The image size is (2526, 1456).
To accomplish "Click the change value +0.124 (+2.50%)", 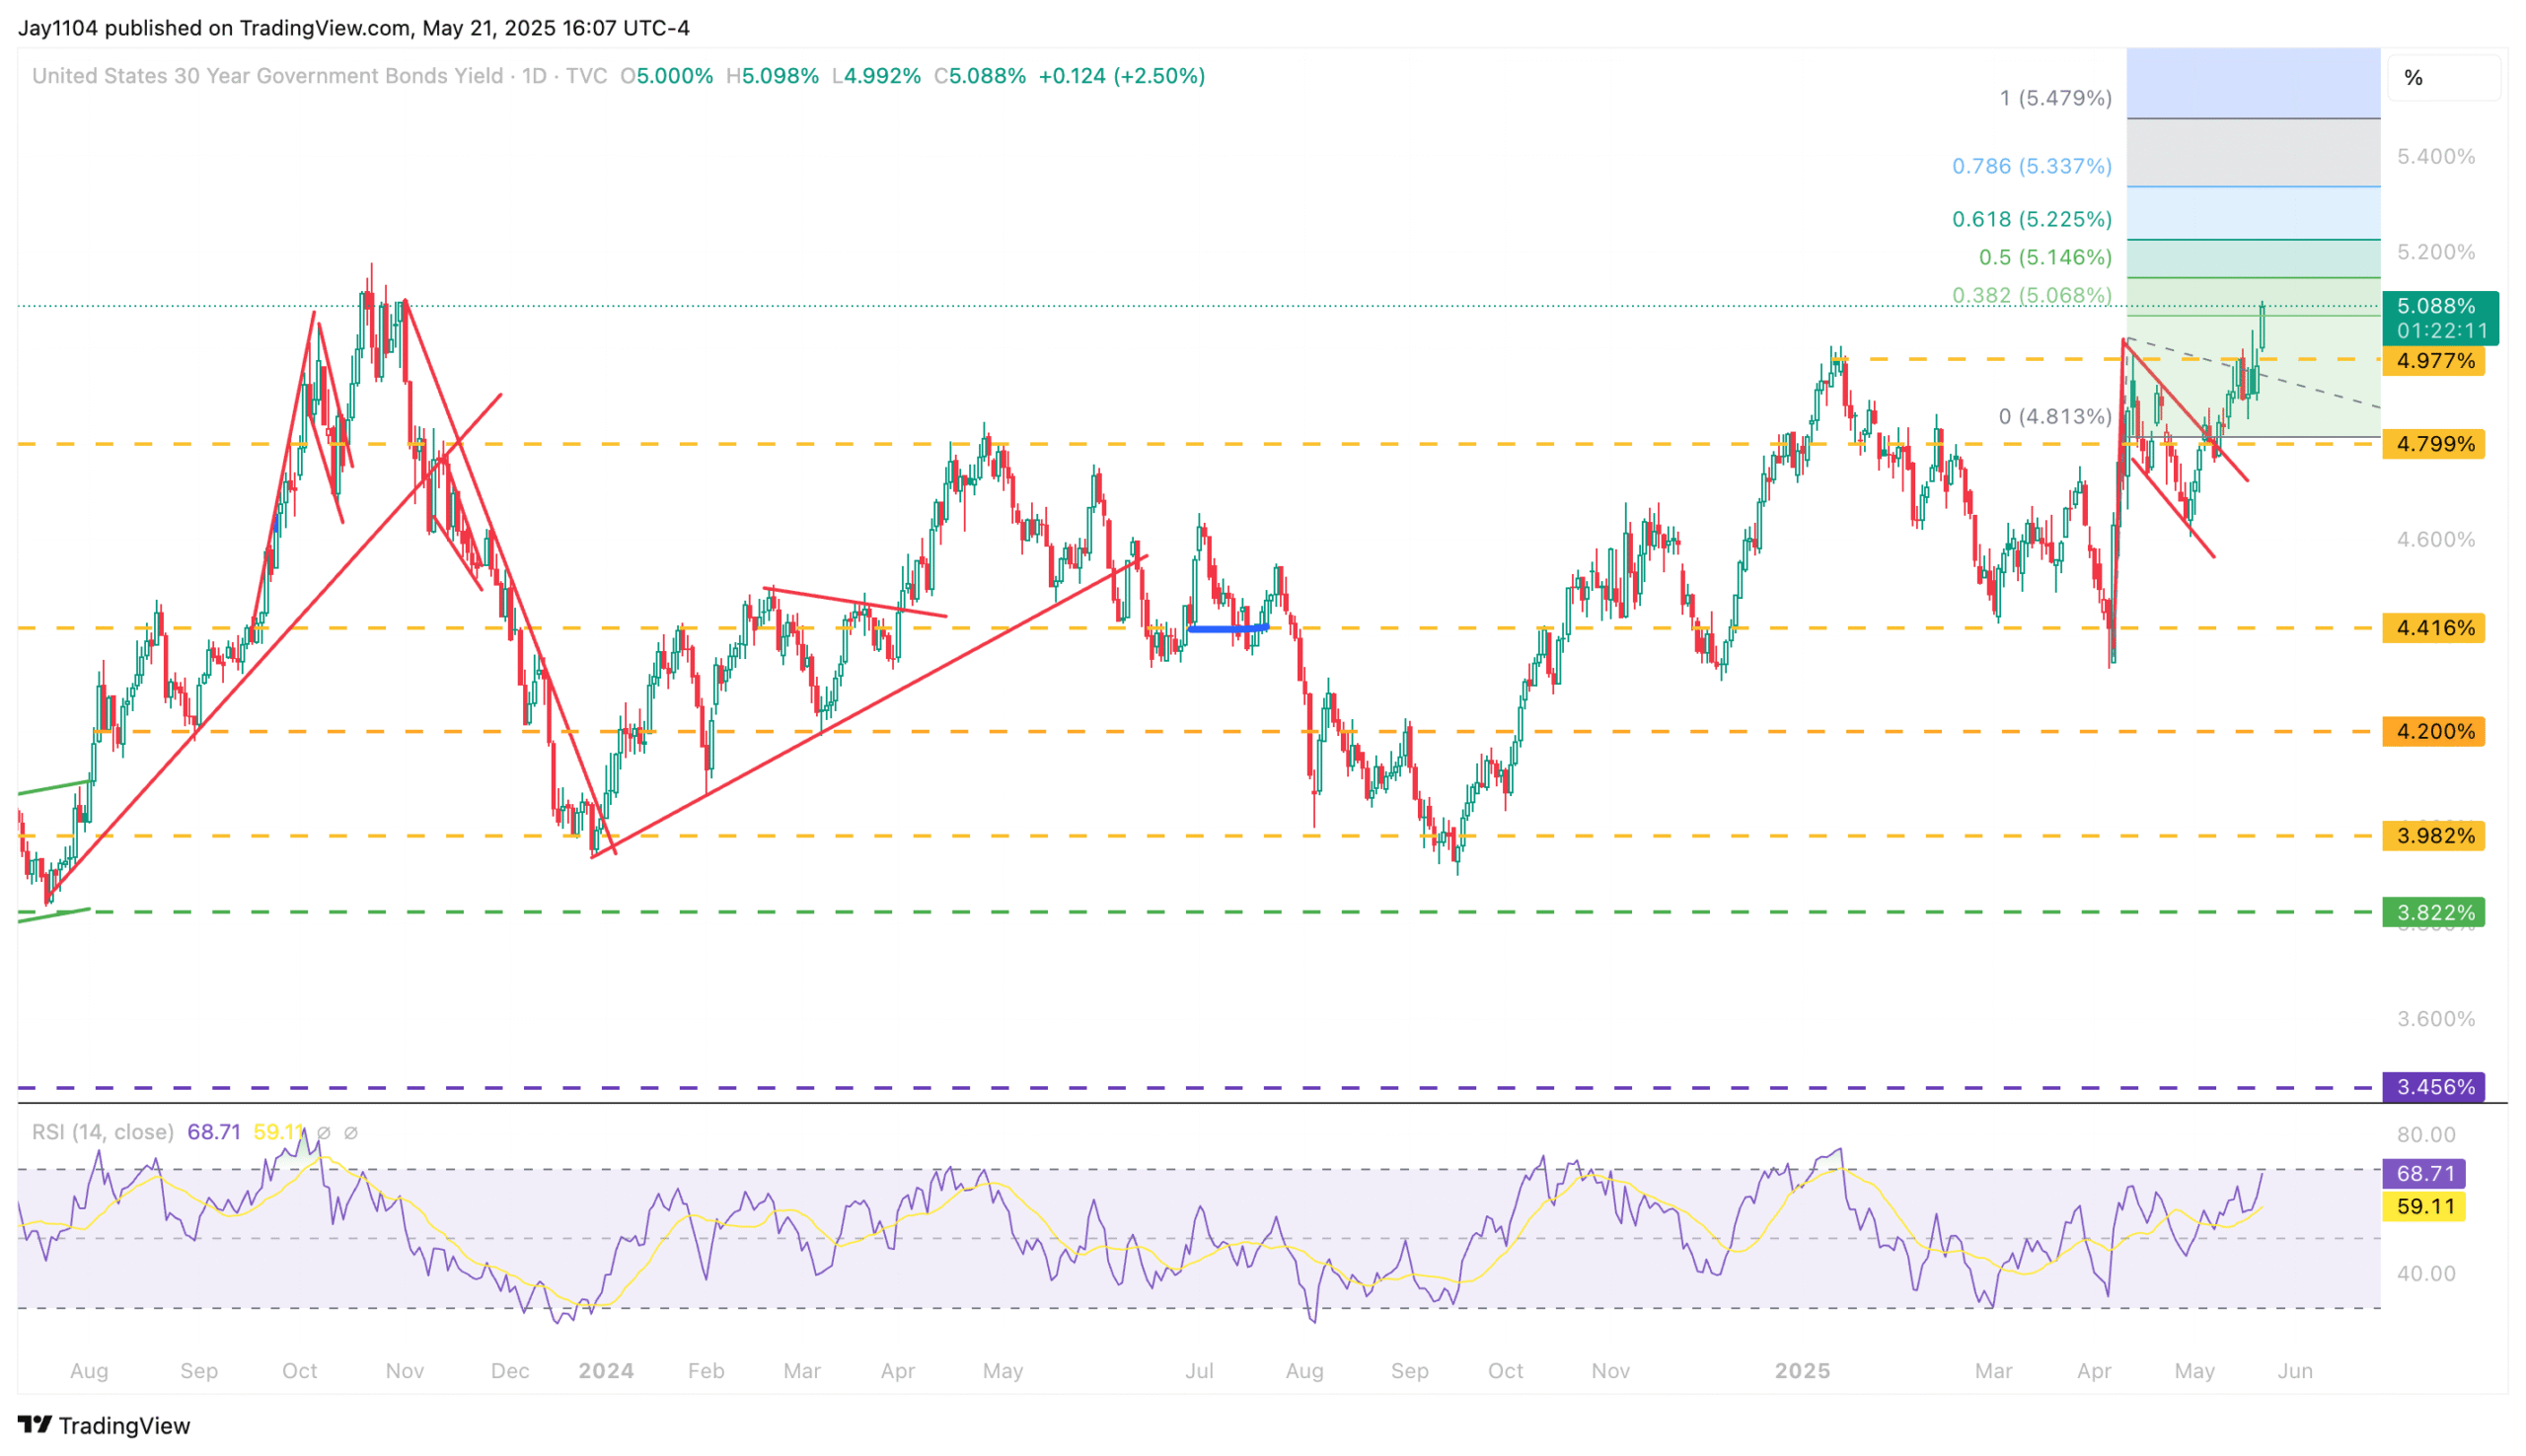I will 1122,76.
